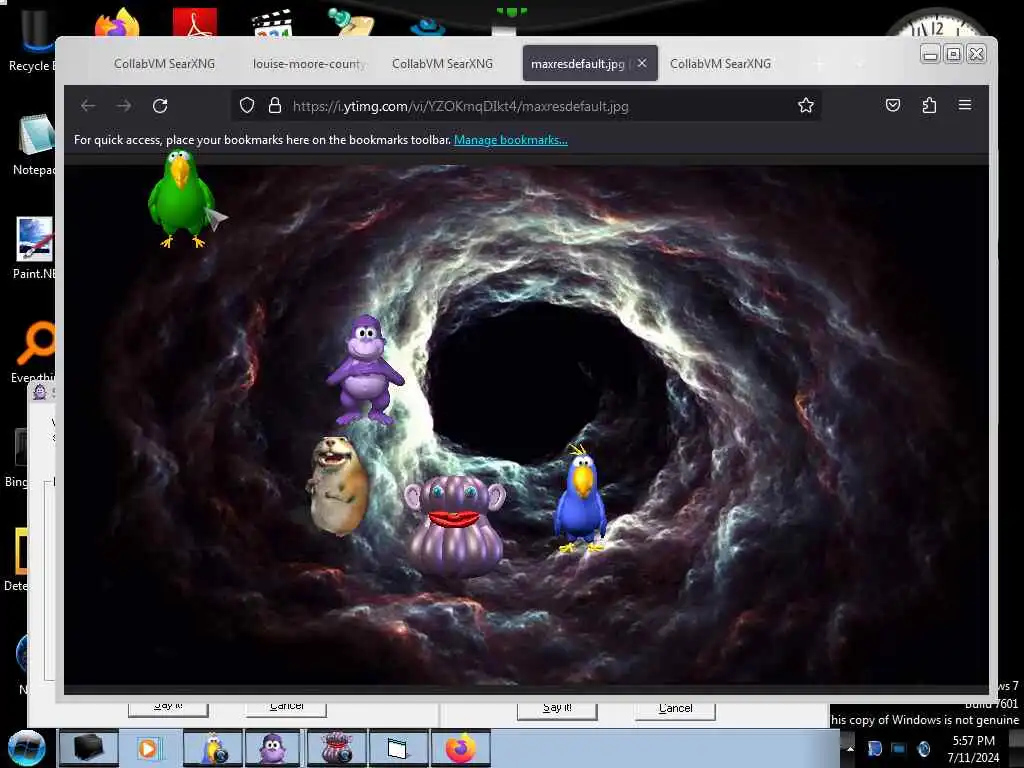Image resolution: width=1024 pixels, height=768 pixels.
Task: Click the green parrot agent character
Action: (x=181, y=198)
